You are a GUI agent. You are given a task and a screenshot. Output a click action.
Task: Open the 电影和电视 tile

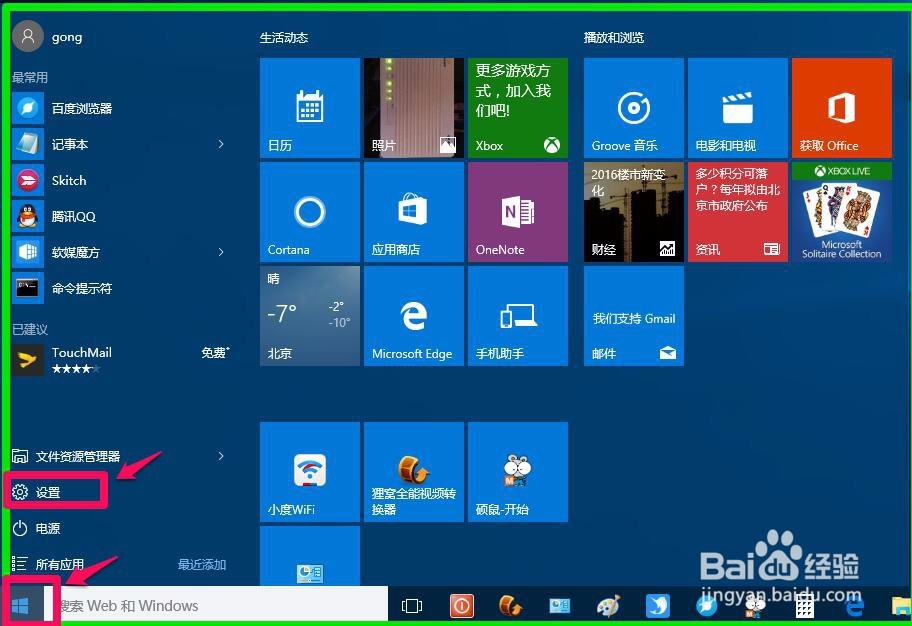pyautogui.click(x=738, y=108)
